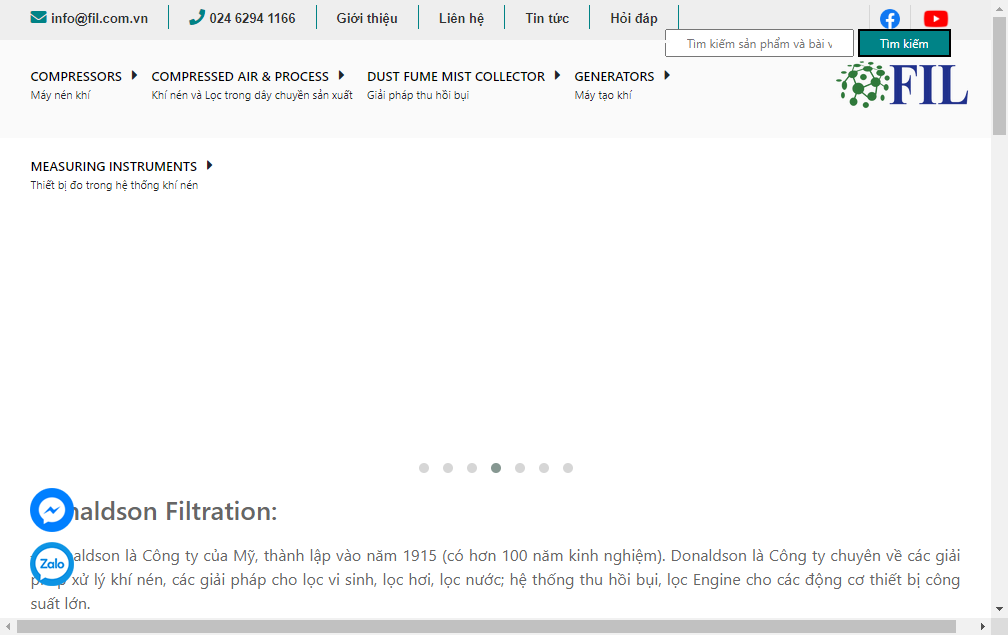
Task: Click info@fil.com.vn email link
Action: (x=99, y=18)
